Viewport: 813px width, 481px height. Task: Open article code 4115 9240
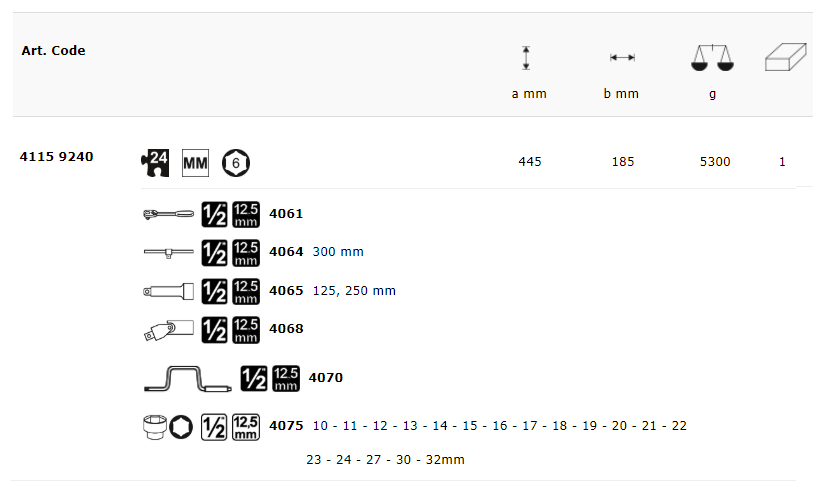coord(57,157)
